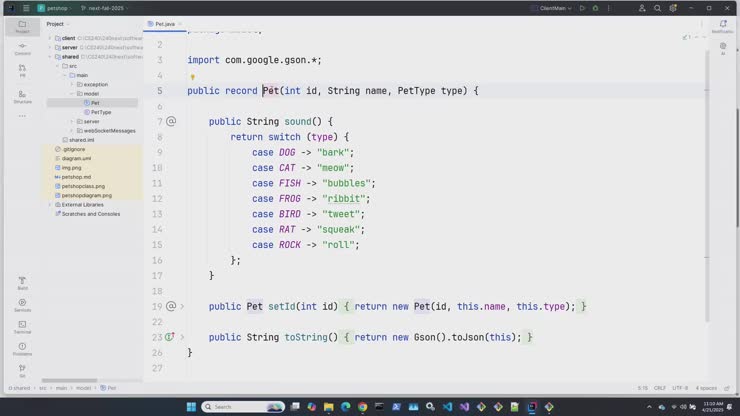Screen dimensions: 740x416
Task: Click the 4 spaces indent widget
Action: coord(706,388)
